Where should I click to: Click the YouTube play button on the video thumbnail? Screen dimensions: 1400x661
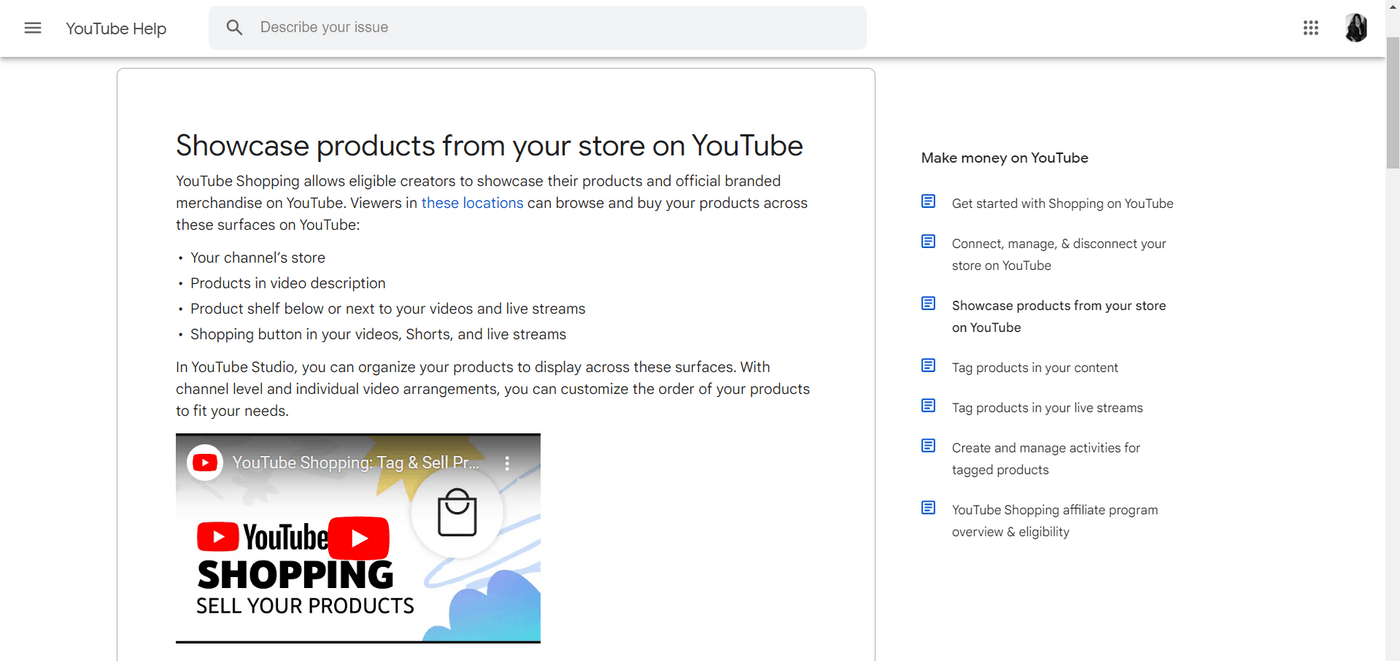[204, 462]
